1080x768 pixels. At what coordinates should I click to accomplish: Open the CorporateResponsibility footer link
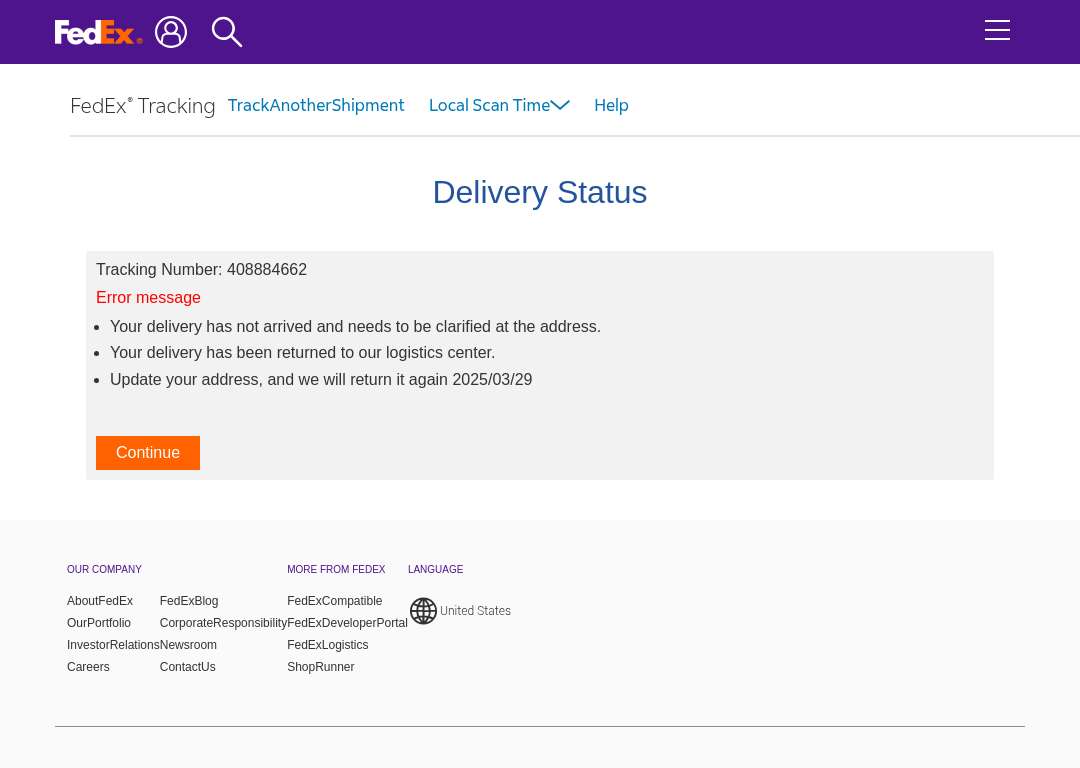tap(223, 623)
